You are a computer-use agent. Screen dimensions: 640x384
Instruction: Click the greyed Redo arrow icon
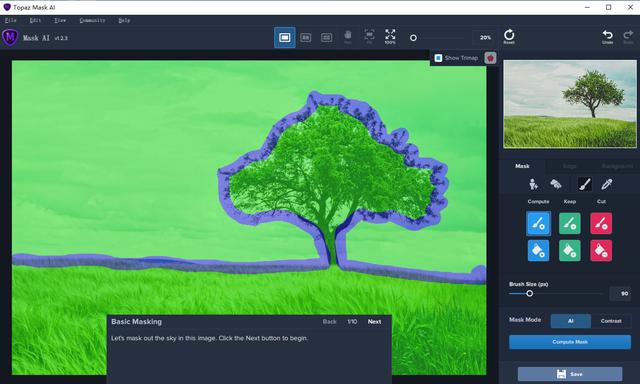628,36
